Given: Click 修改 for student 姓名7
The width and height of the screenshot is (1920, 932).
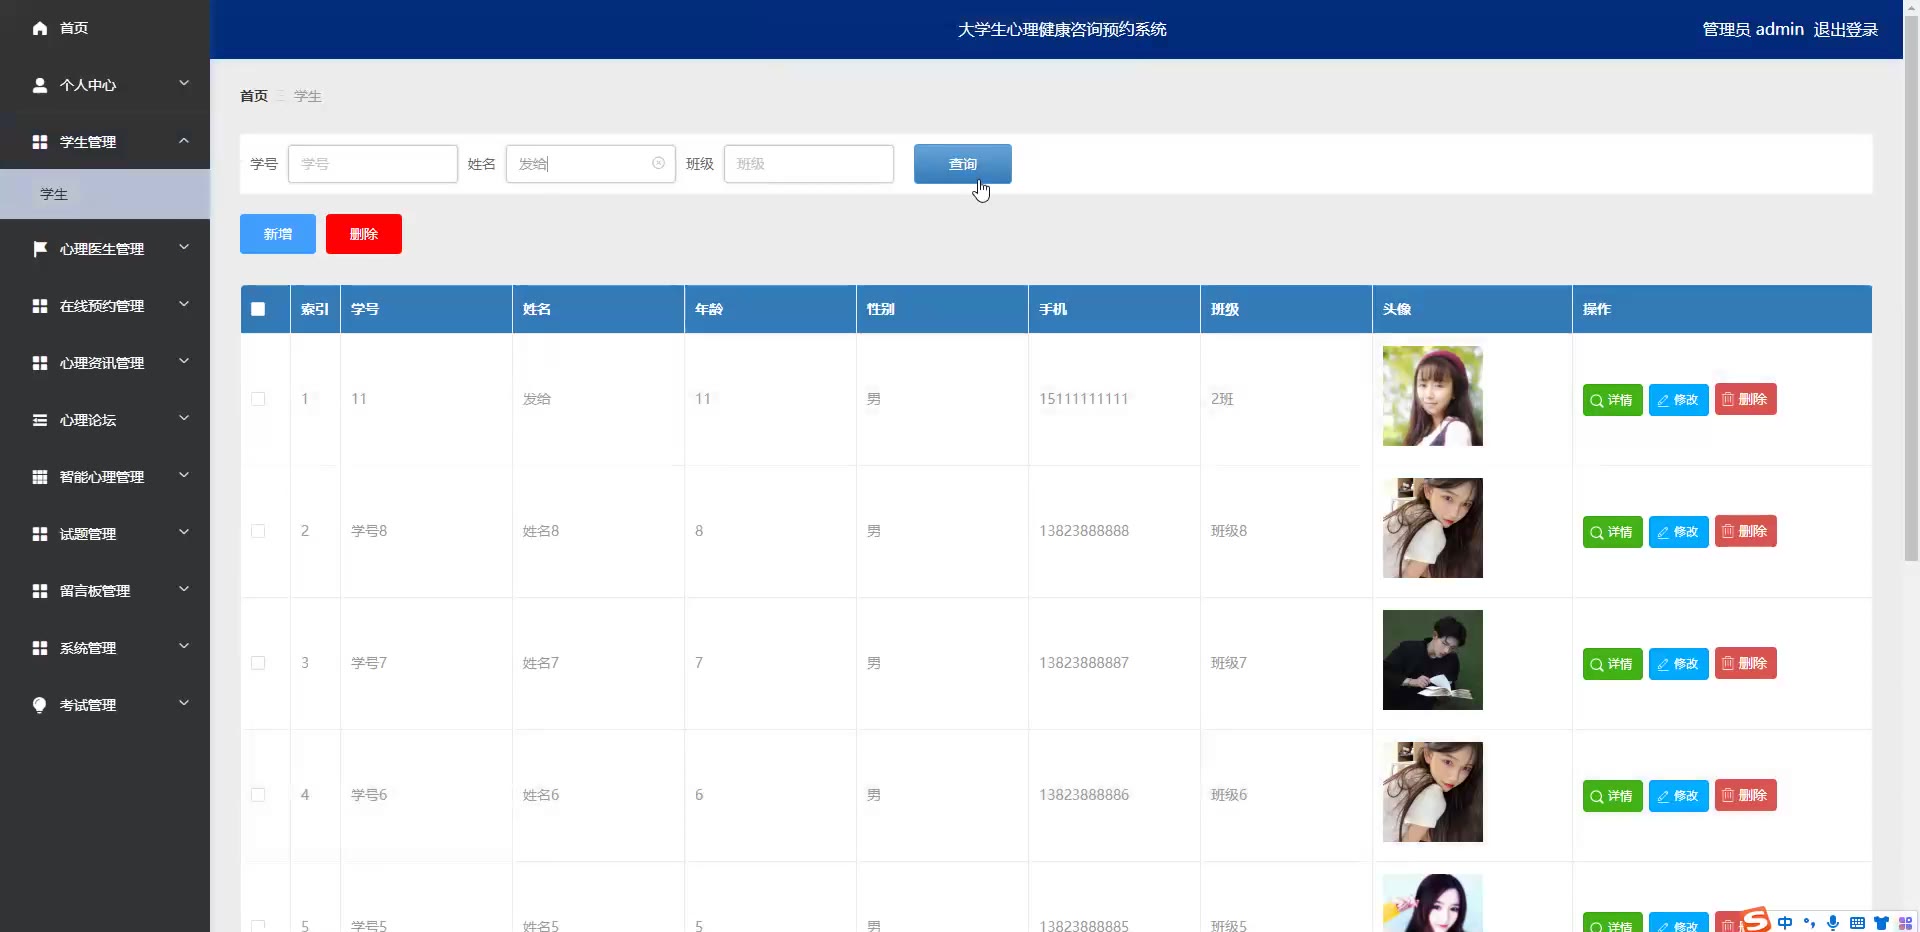Looking at the screenshot, I should tap(1678, 664).
